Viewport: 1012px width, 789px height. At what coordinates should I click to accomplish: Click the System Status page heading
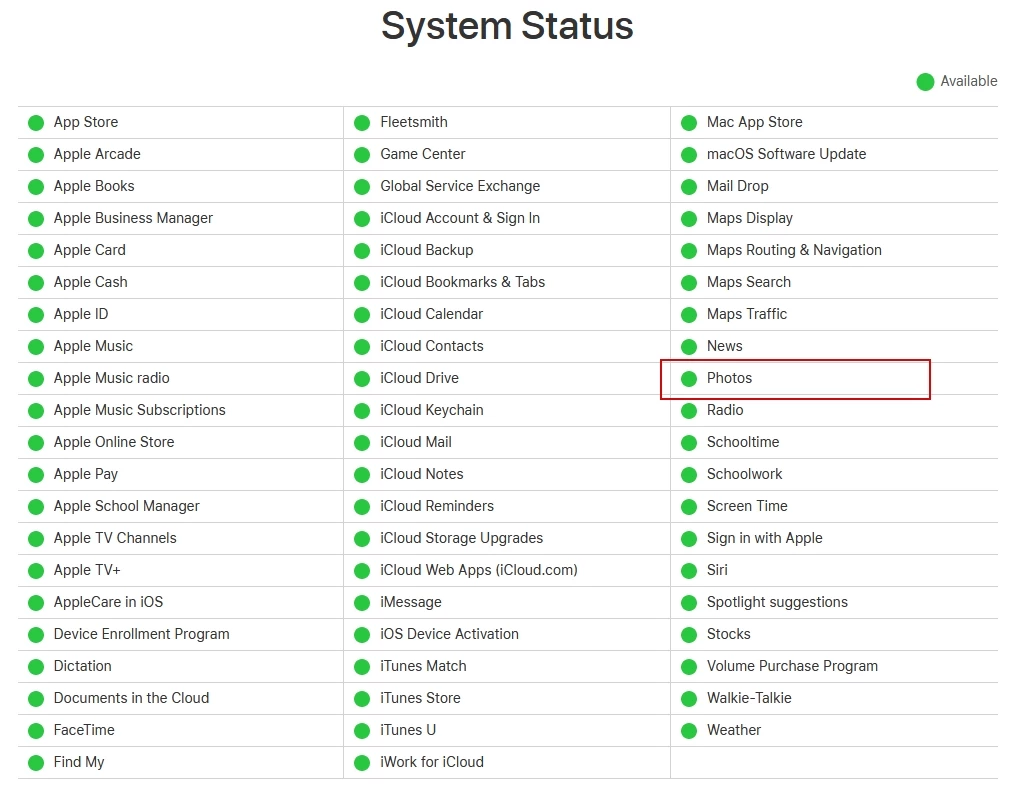pyautogui.click(x=507, y=26)
